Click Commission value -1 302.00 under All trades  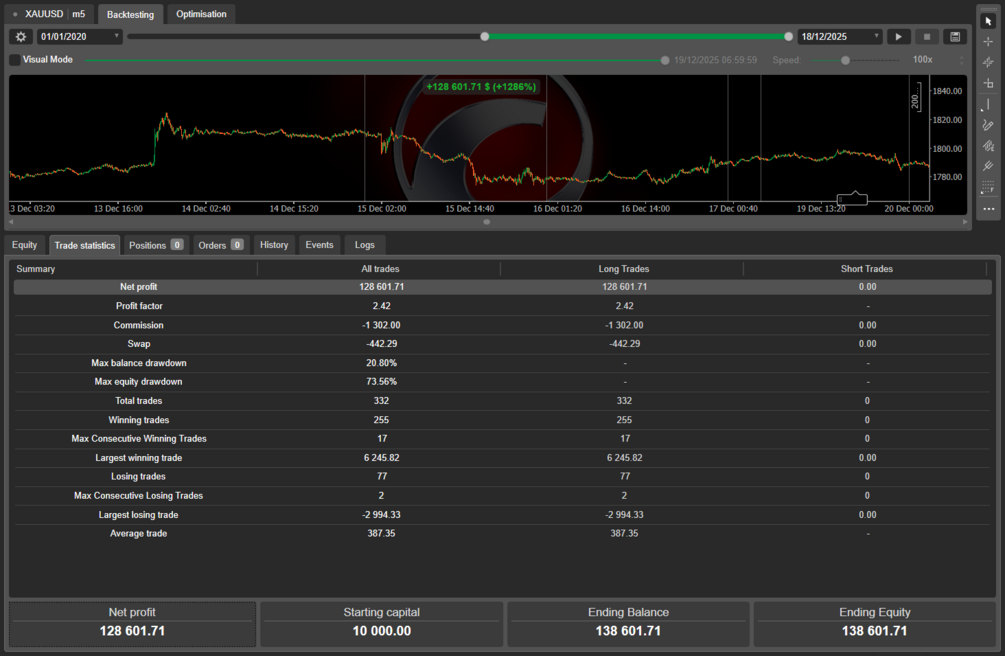pyautogui.click(x=381, y=325)
